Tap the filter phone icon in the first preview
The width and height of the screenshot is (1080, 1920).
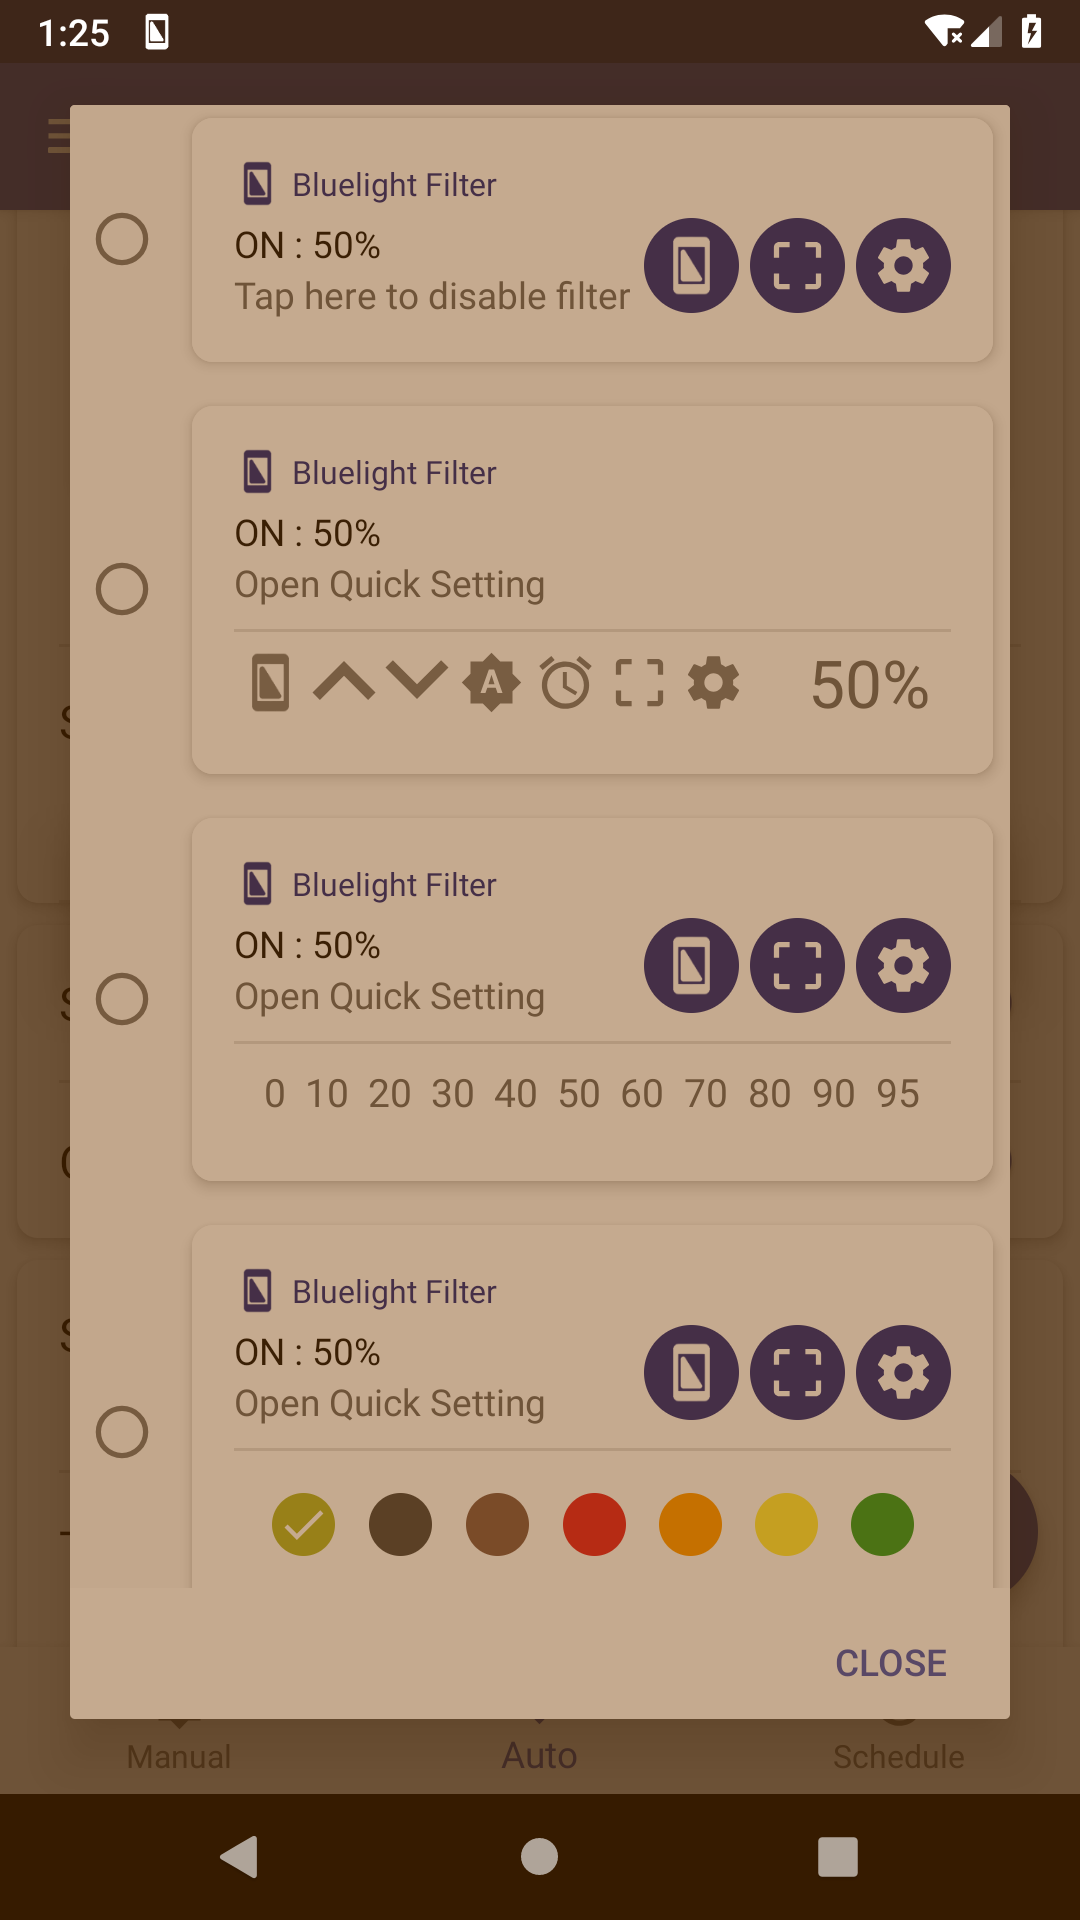click(x=691, y=266)
